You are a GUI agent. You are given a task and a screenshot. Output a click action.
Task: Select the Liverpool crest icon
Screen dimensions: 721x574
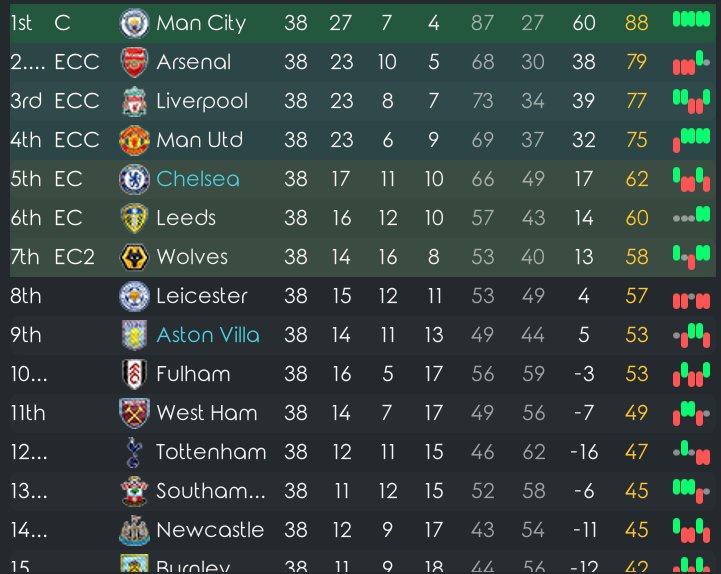[x=133, y=101]
